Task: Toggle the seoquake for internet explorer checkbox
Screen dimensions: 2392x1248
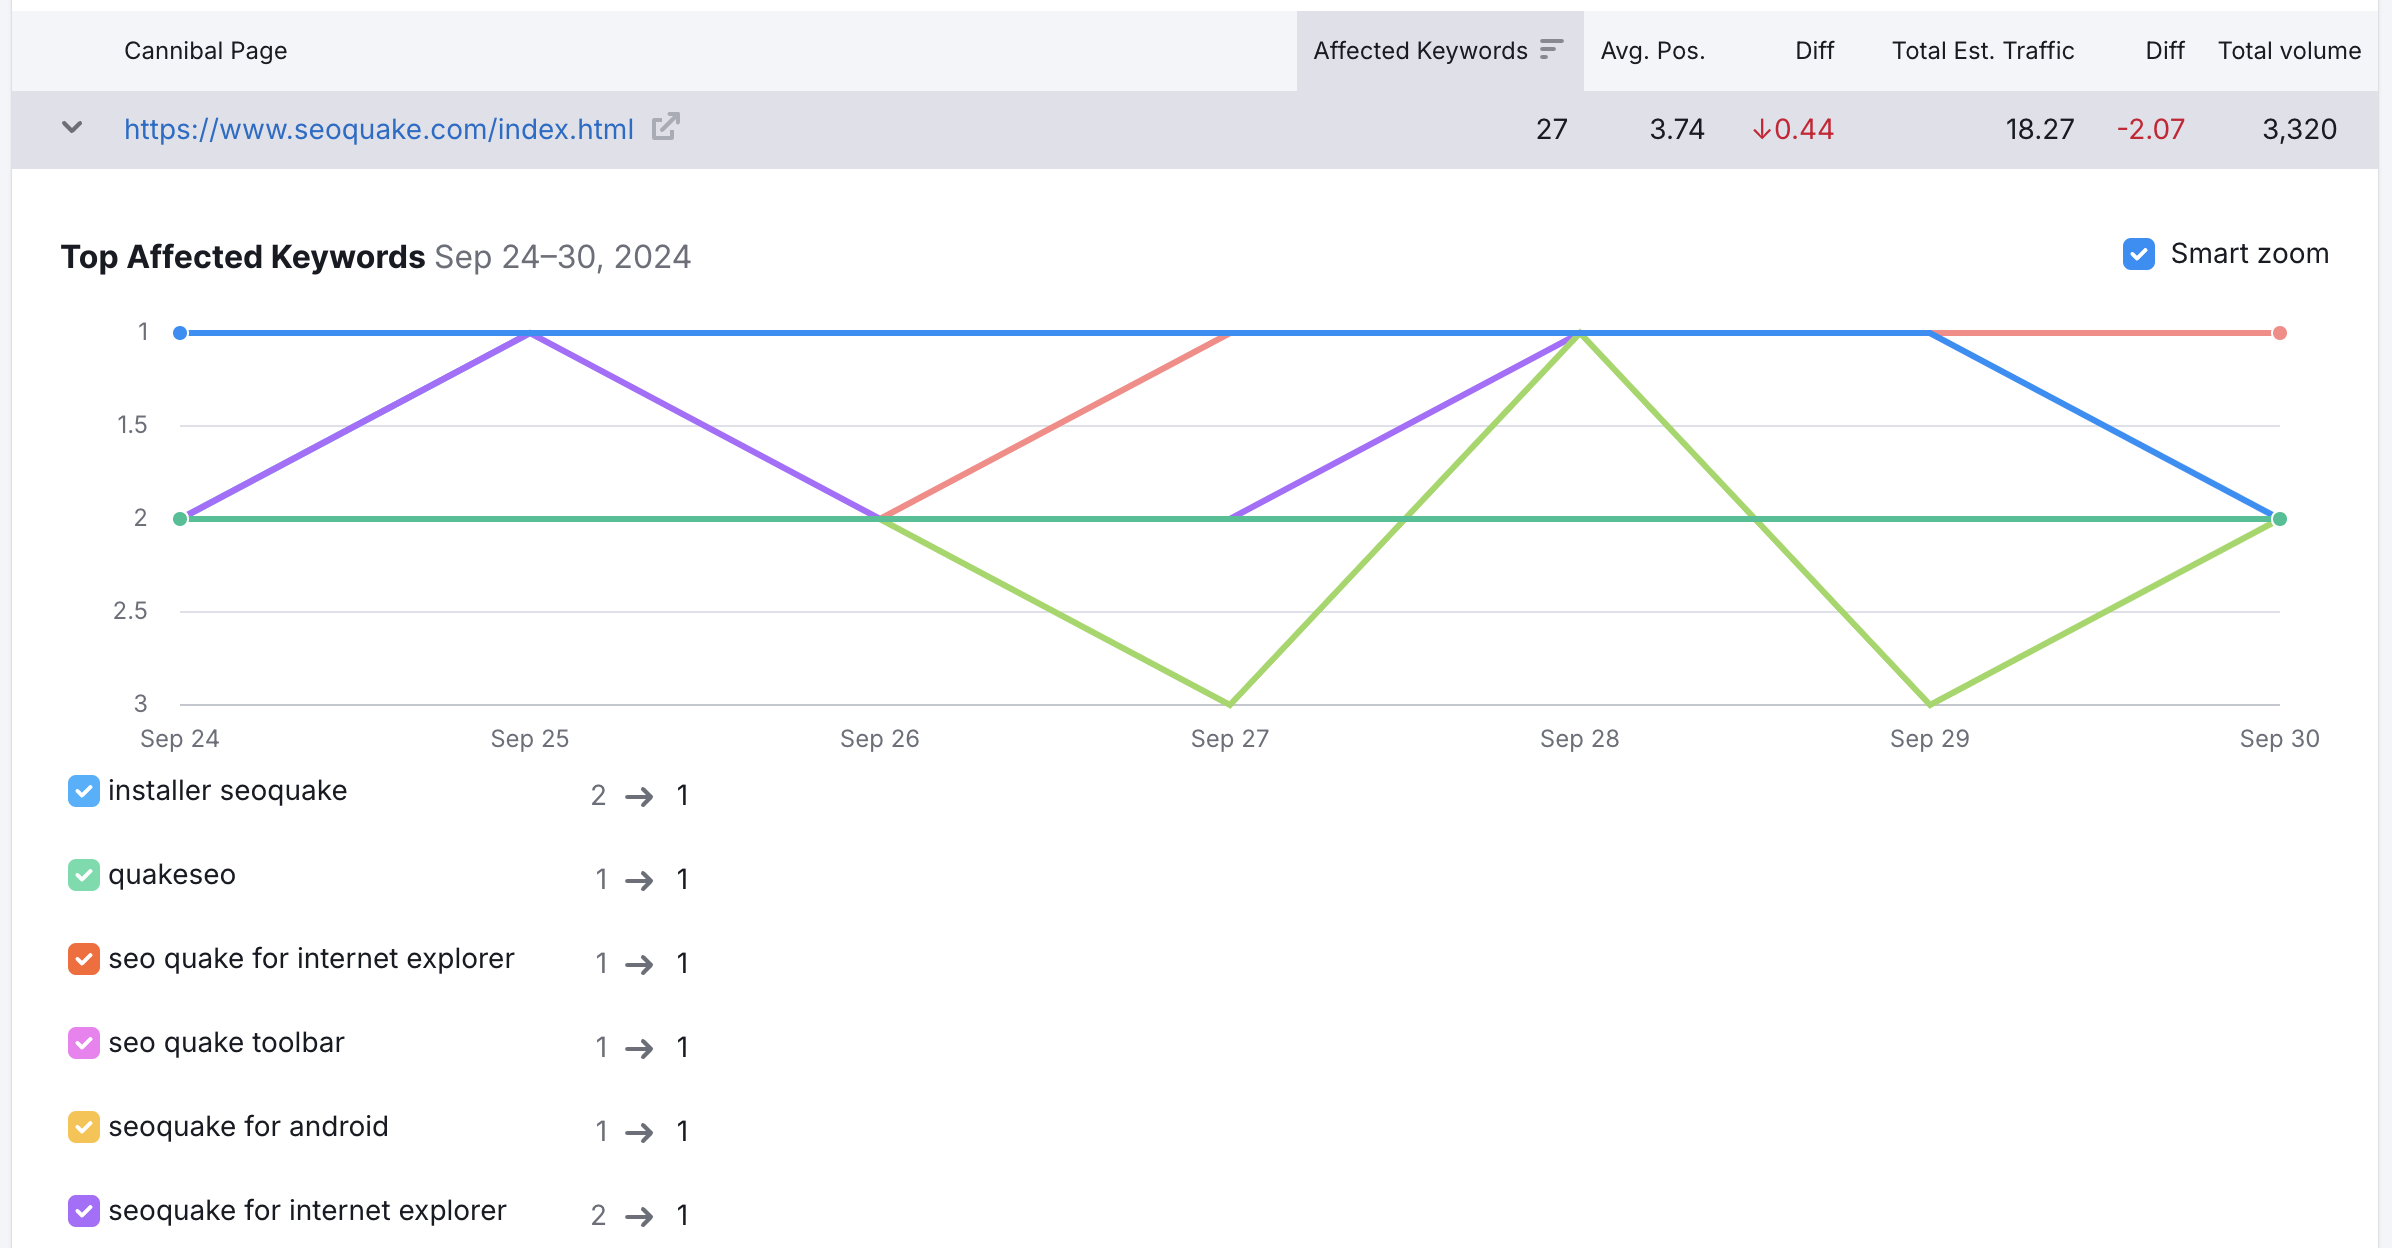Action: coord(83,1211)
